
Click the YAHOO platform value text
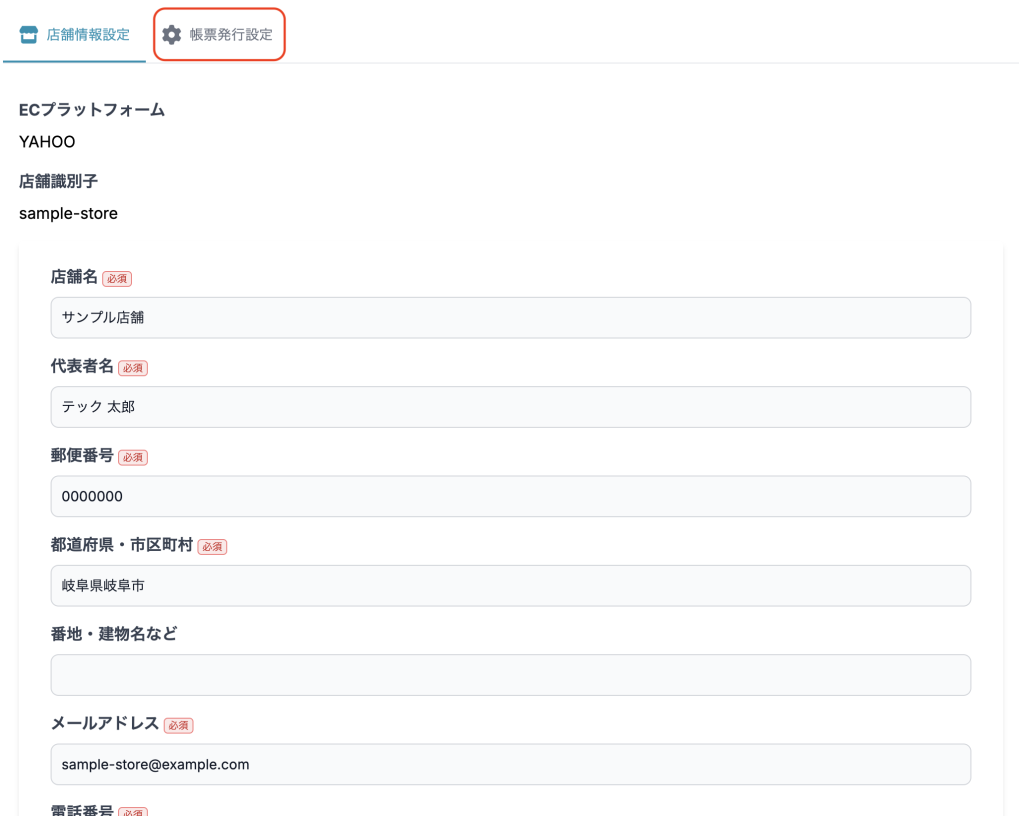pos(47,142)
